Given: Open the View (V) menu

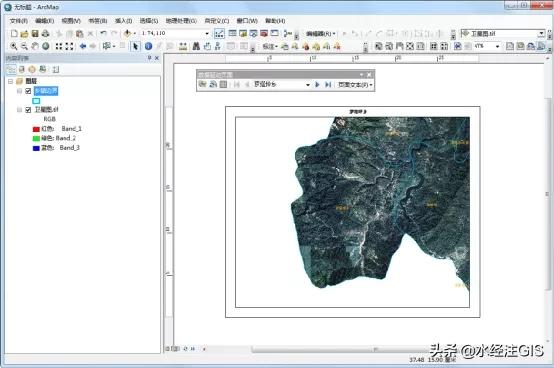Looking at the screenshot, I should [71, 21].
